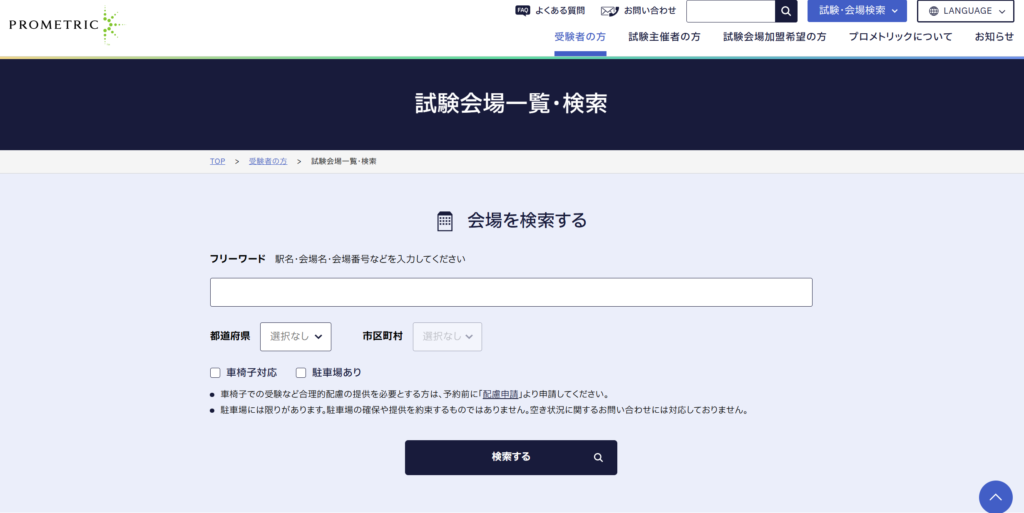Click the chevron on 試験・会場検索 button
Screen dimensions: 1024x513
[x=895, y=11]
